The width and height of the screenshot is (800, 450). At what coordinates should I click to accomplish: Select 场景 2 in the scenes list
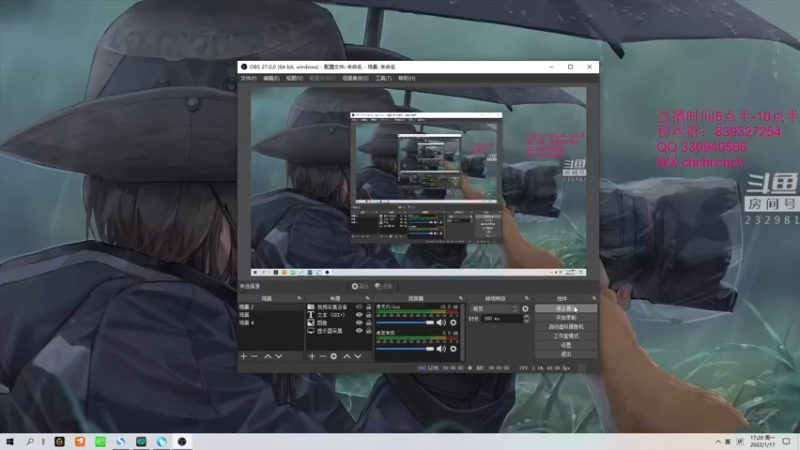click(x=271, y=307)
